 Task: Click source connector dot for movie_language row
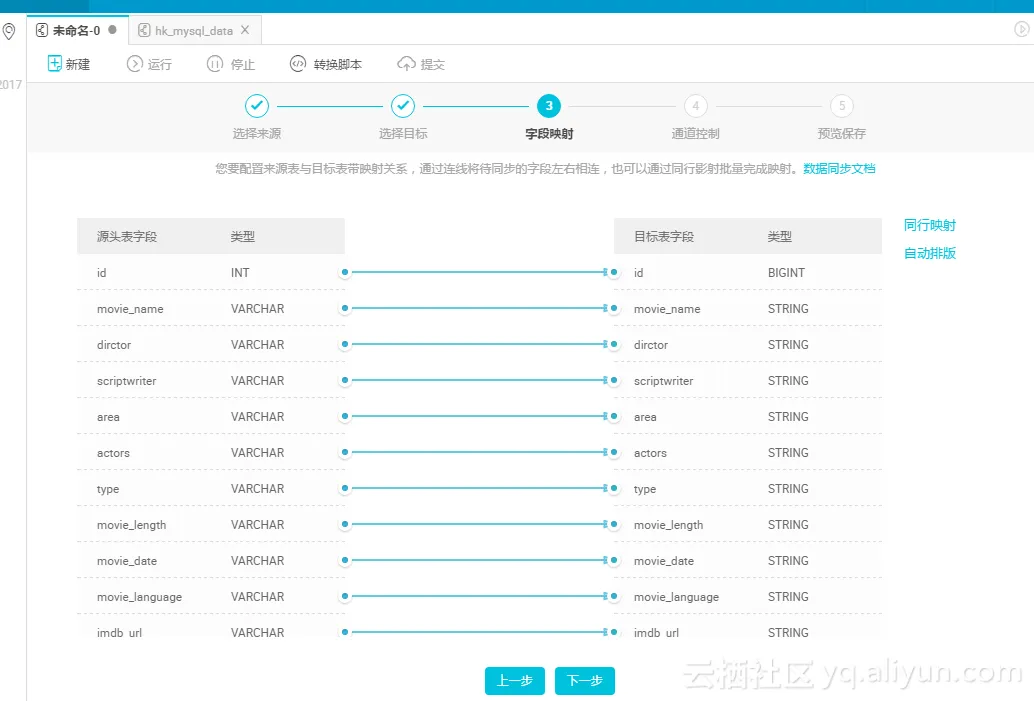pyautogui.click(x=345, y=596)
